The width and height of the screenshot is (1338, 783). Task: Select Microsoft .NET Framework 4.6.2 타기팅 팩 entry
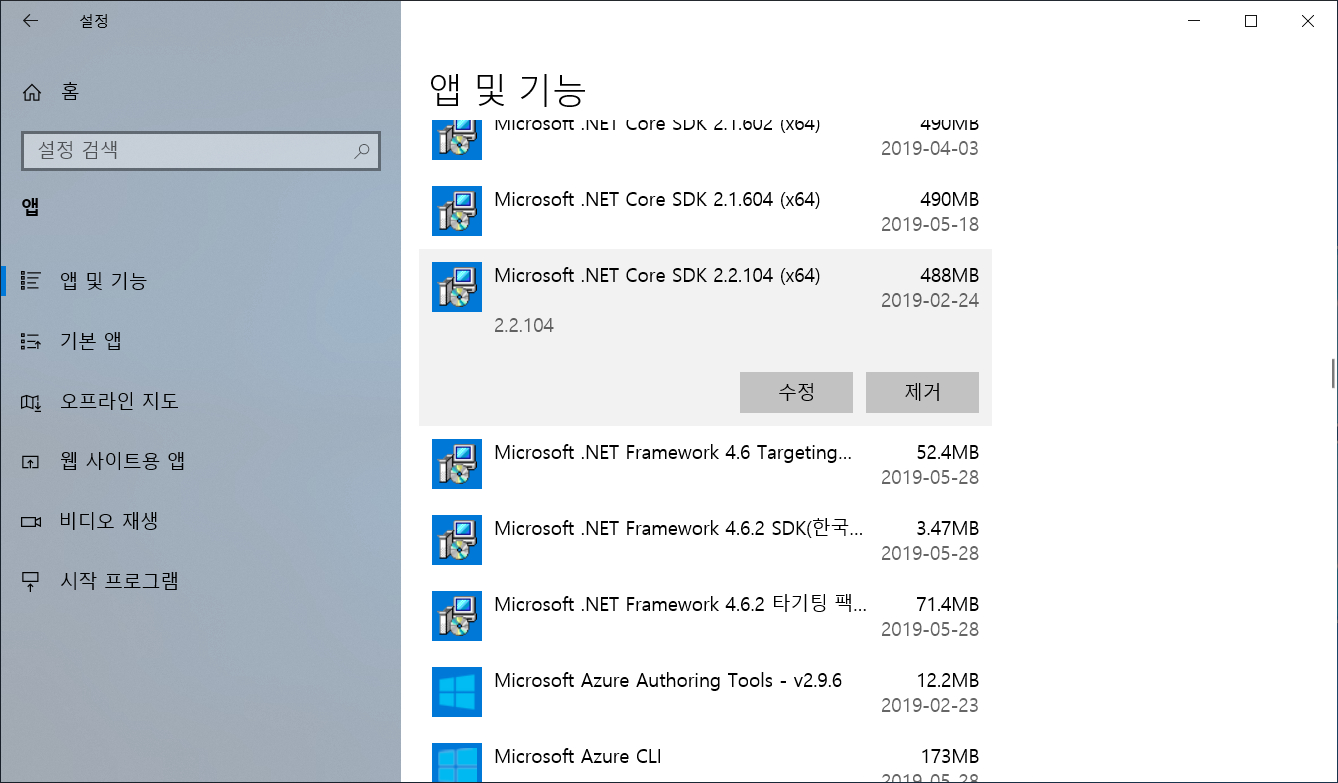[705, 616]
